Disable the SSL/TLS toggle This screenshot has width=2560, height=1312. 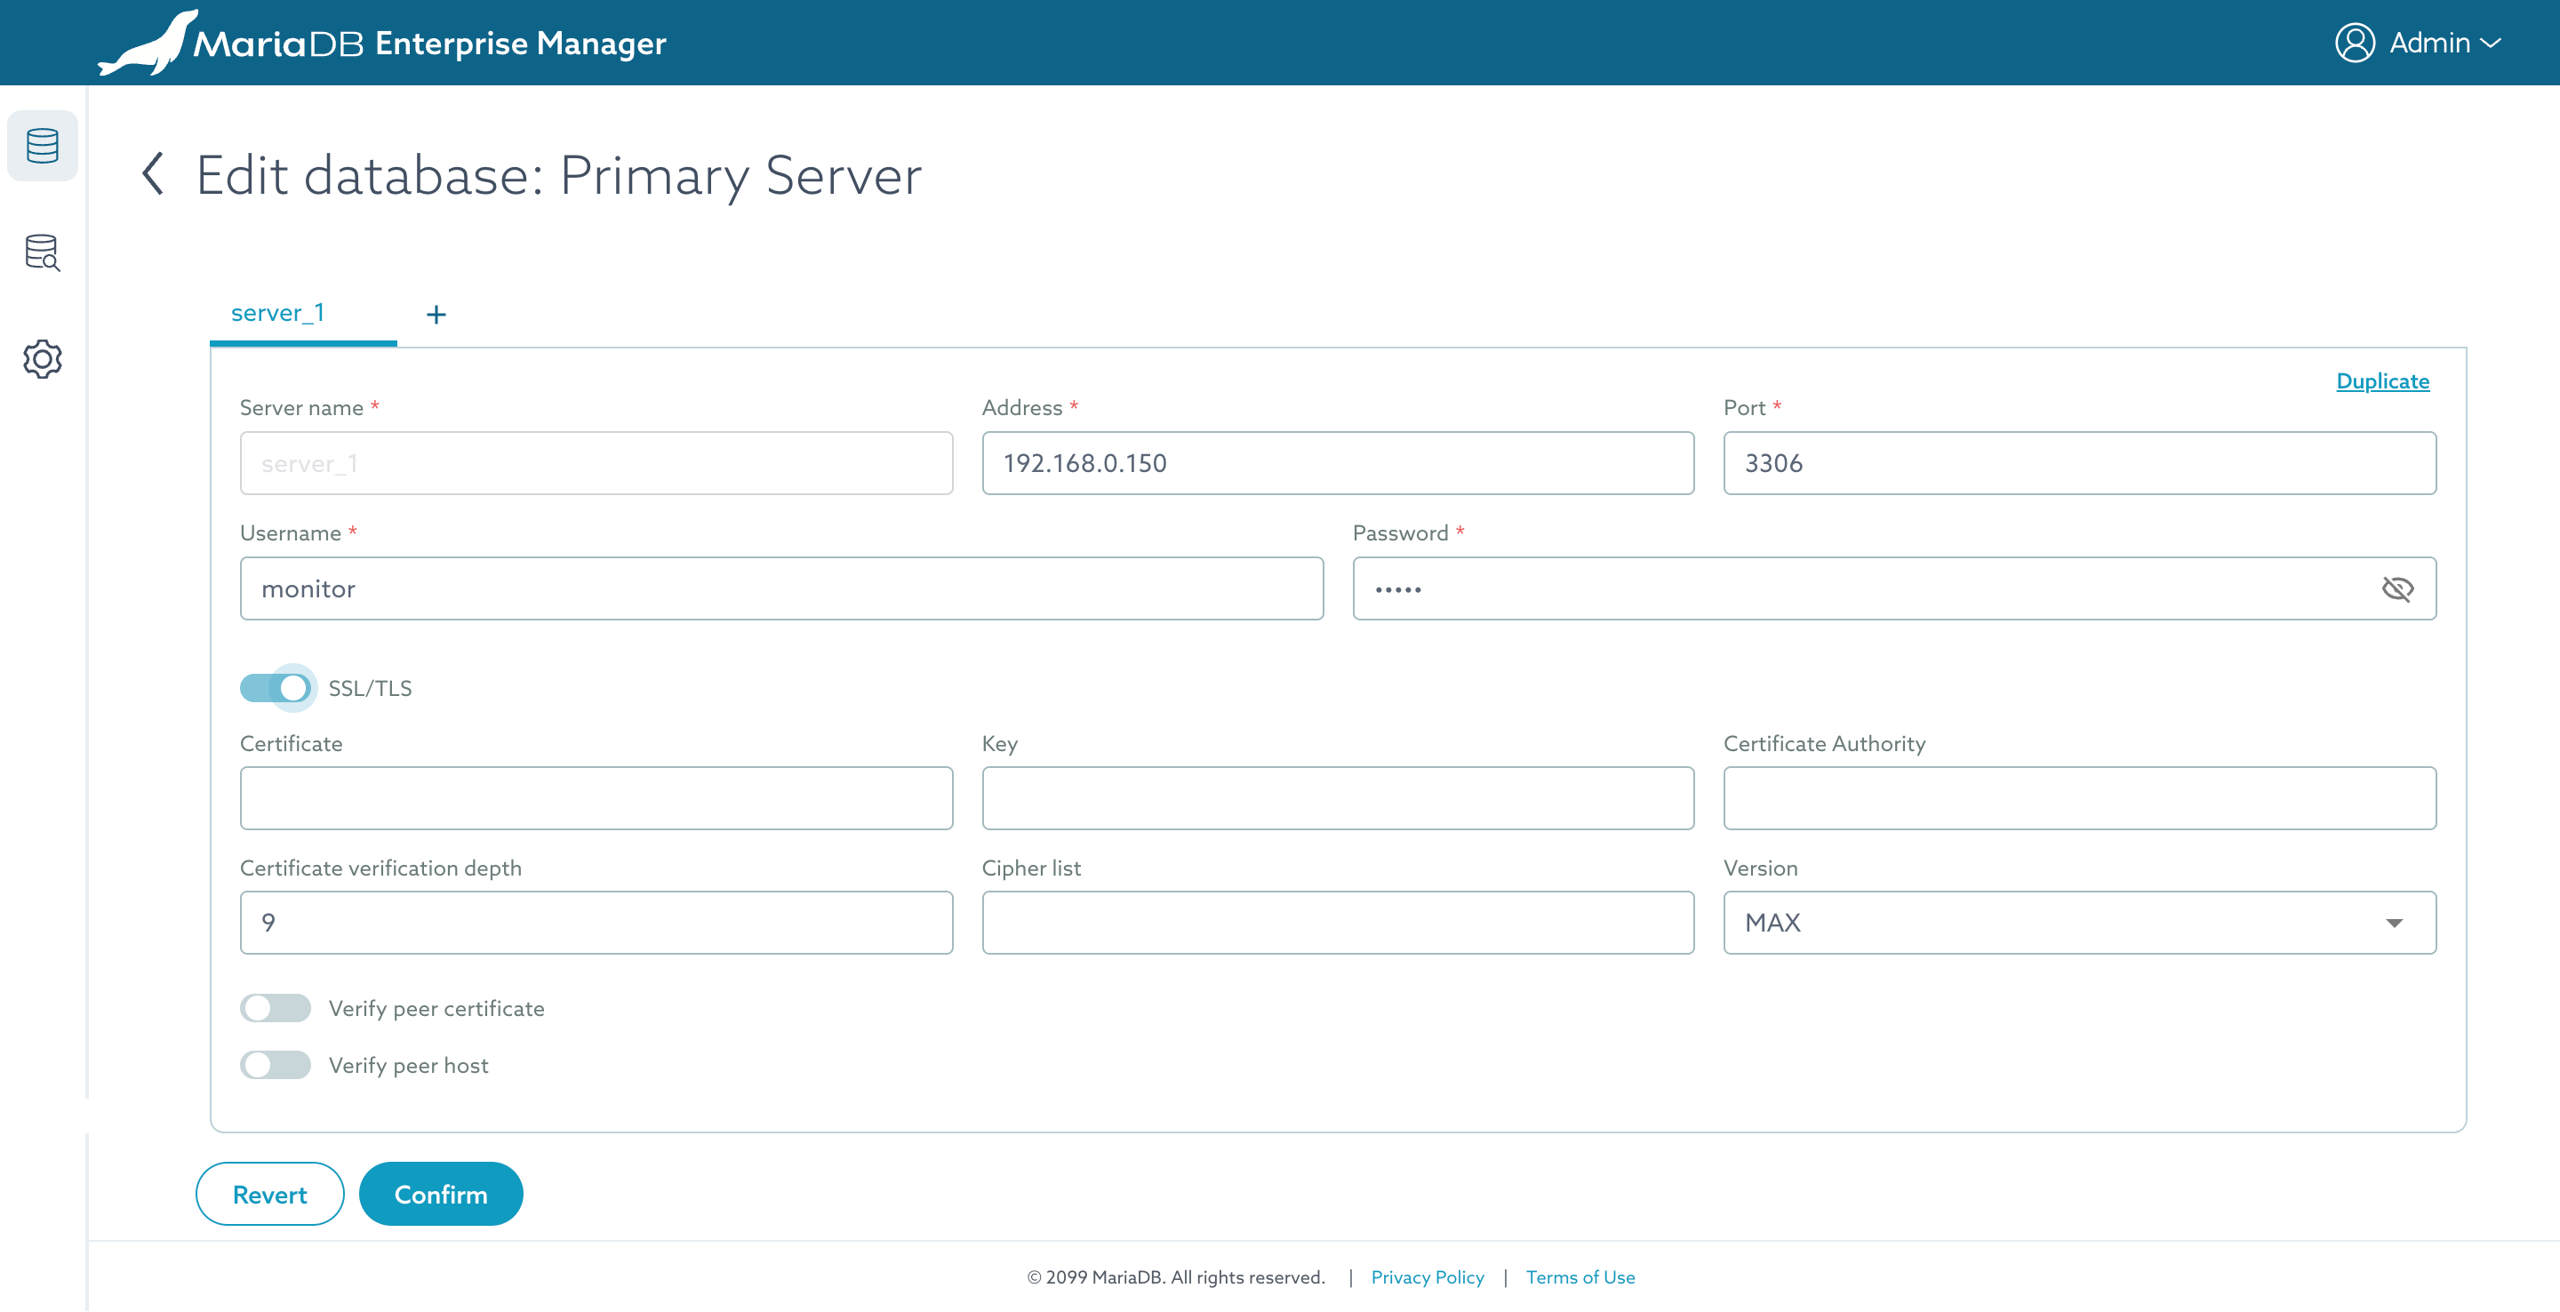pyautogui.click(x=277, y=688)
